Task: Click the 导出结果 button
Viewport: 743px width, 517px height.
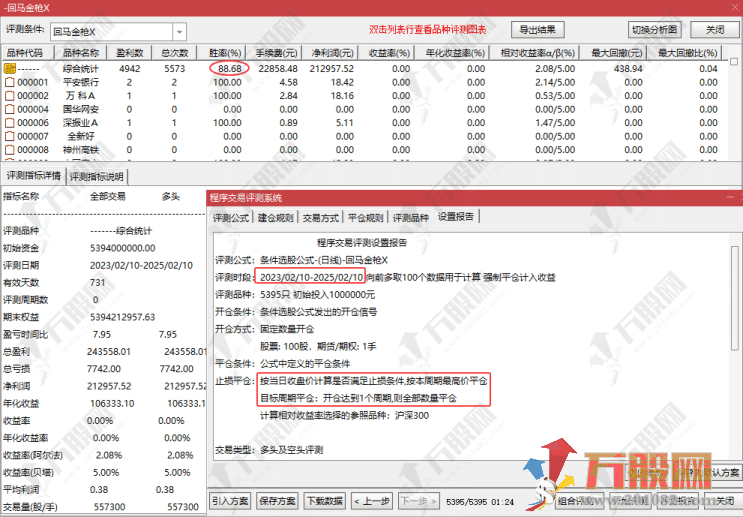Action: tap(537, 30)
